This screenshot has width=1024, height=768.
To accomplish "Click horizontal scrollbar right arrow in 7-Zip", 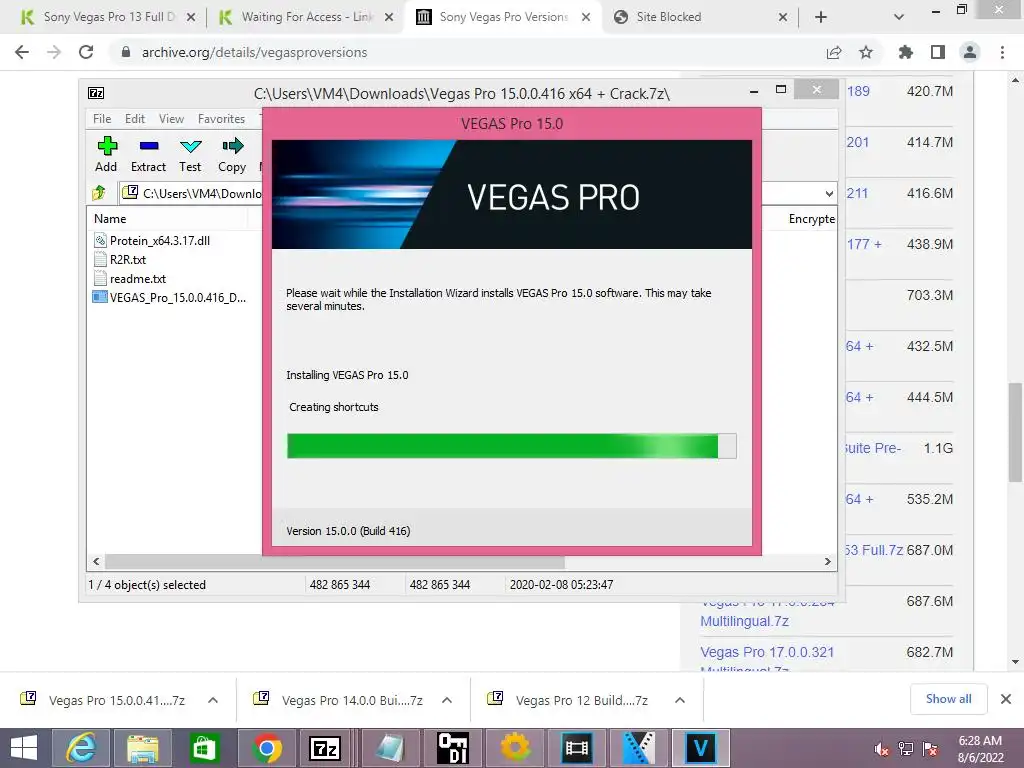I will click(x=827, y=561).
